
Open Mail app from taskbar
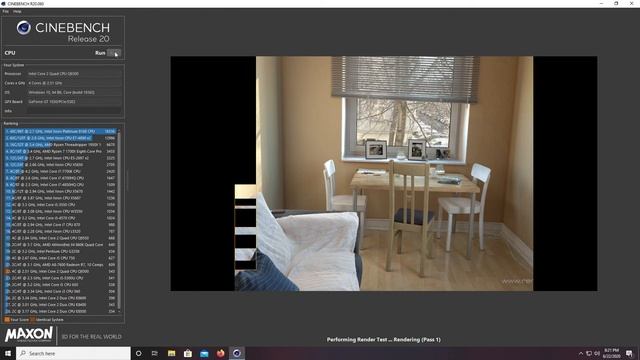204,353
